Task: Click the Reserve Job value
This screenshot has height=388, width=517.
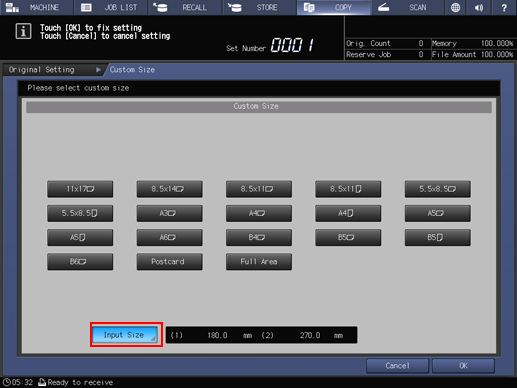Action: click(x=421, y=55)
